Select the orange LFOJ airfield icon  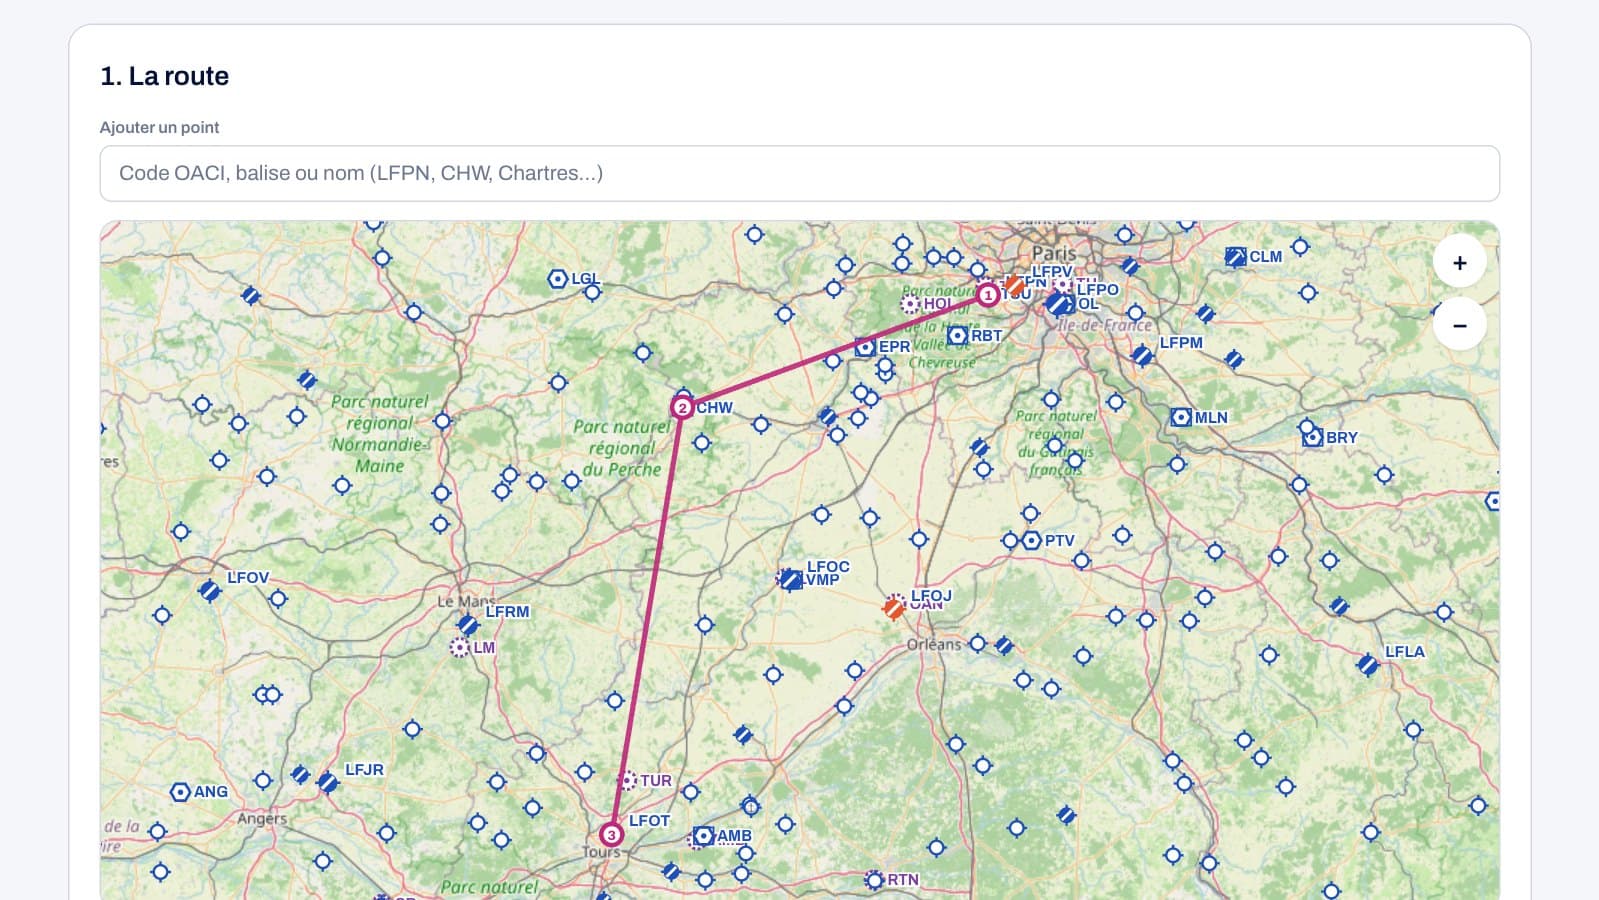[x=894, y=607]
